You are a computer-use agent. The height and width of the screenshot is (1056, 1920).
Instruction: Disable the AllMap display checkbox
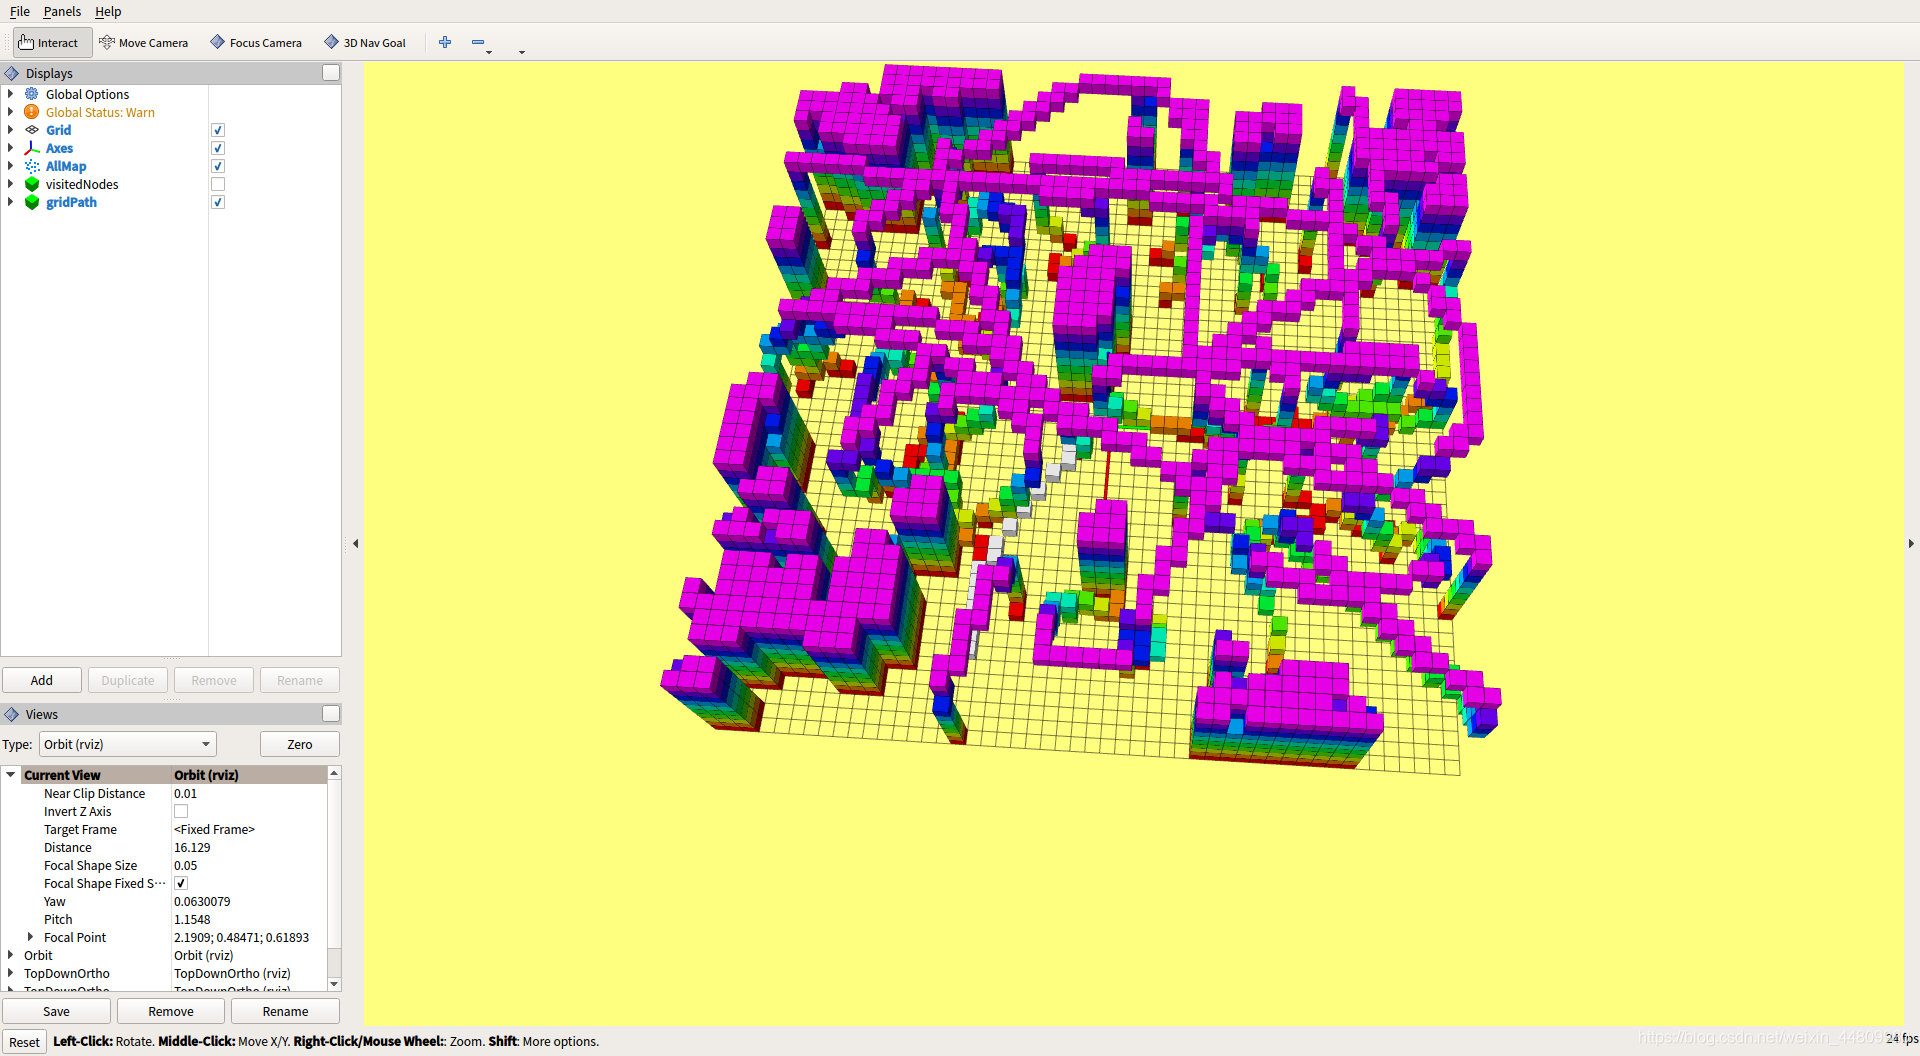[x=218, y=166]
